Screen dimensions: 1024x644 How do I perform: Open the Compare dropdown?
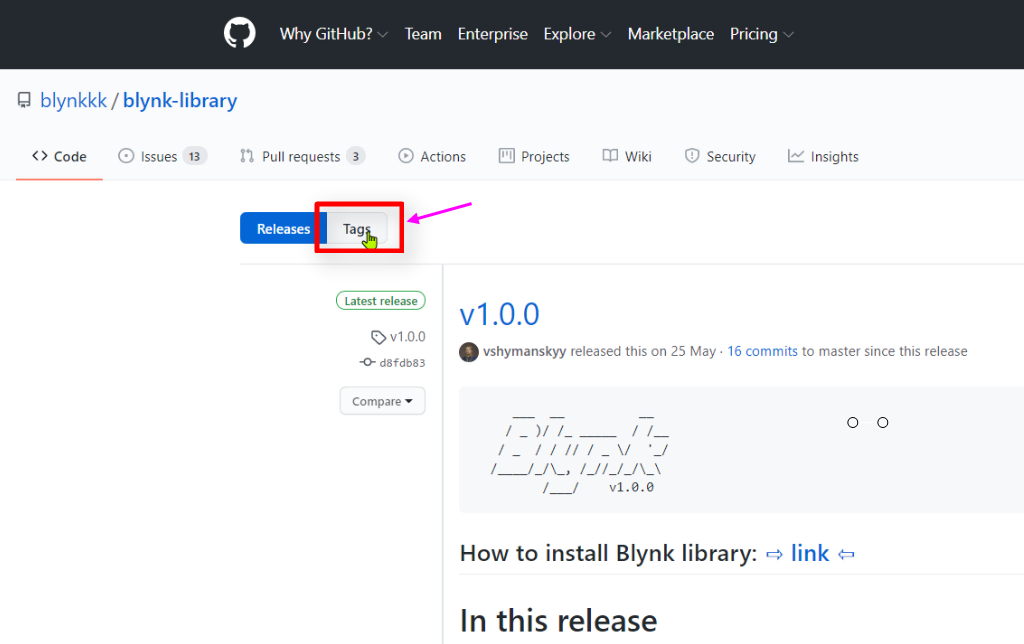[x=382, y=401]
